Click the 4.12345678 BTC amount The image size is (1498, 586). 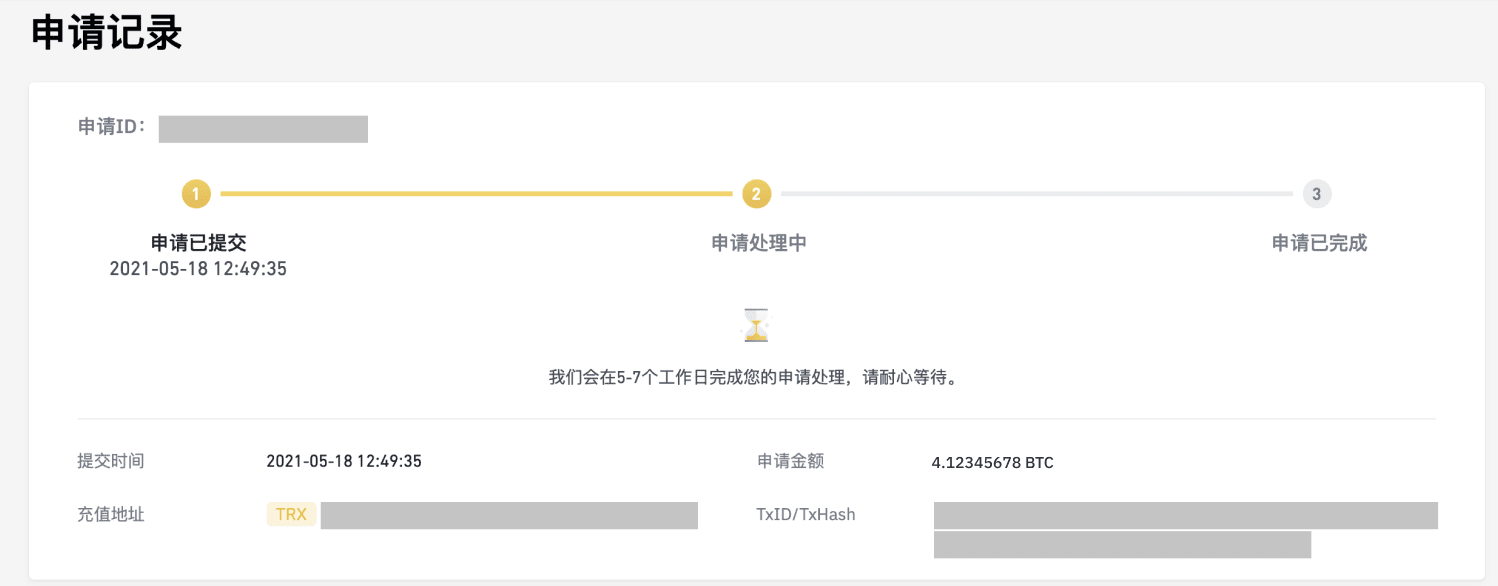(x=992, y=463)
